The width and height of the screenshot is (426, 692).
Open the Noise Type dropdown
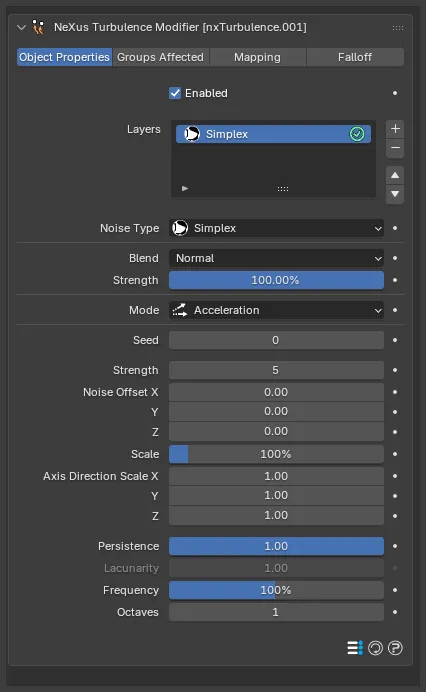(276, 228)
